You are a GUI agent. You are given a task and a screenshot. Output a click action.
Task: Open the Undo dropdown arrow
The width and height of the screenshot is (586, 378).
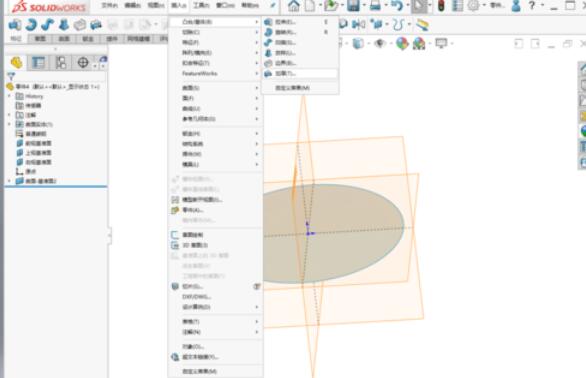coord(408,6)
